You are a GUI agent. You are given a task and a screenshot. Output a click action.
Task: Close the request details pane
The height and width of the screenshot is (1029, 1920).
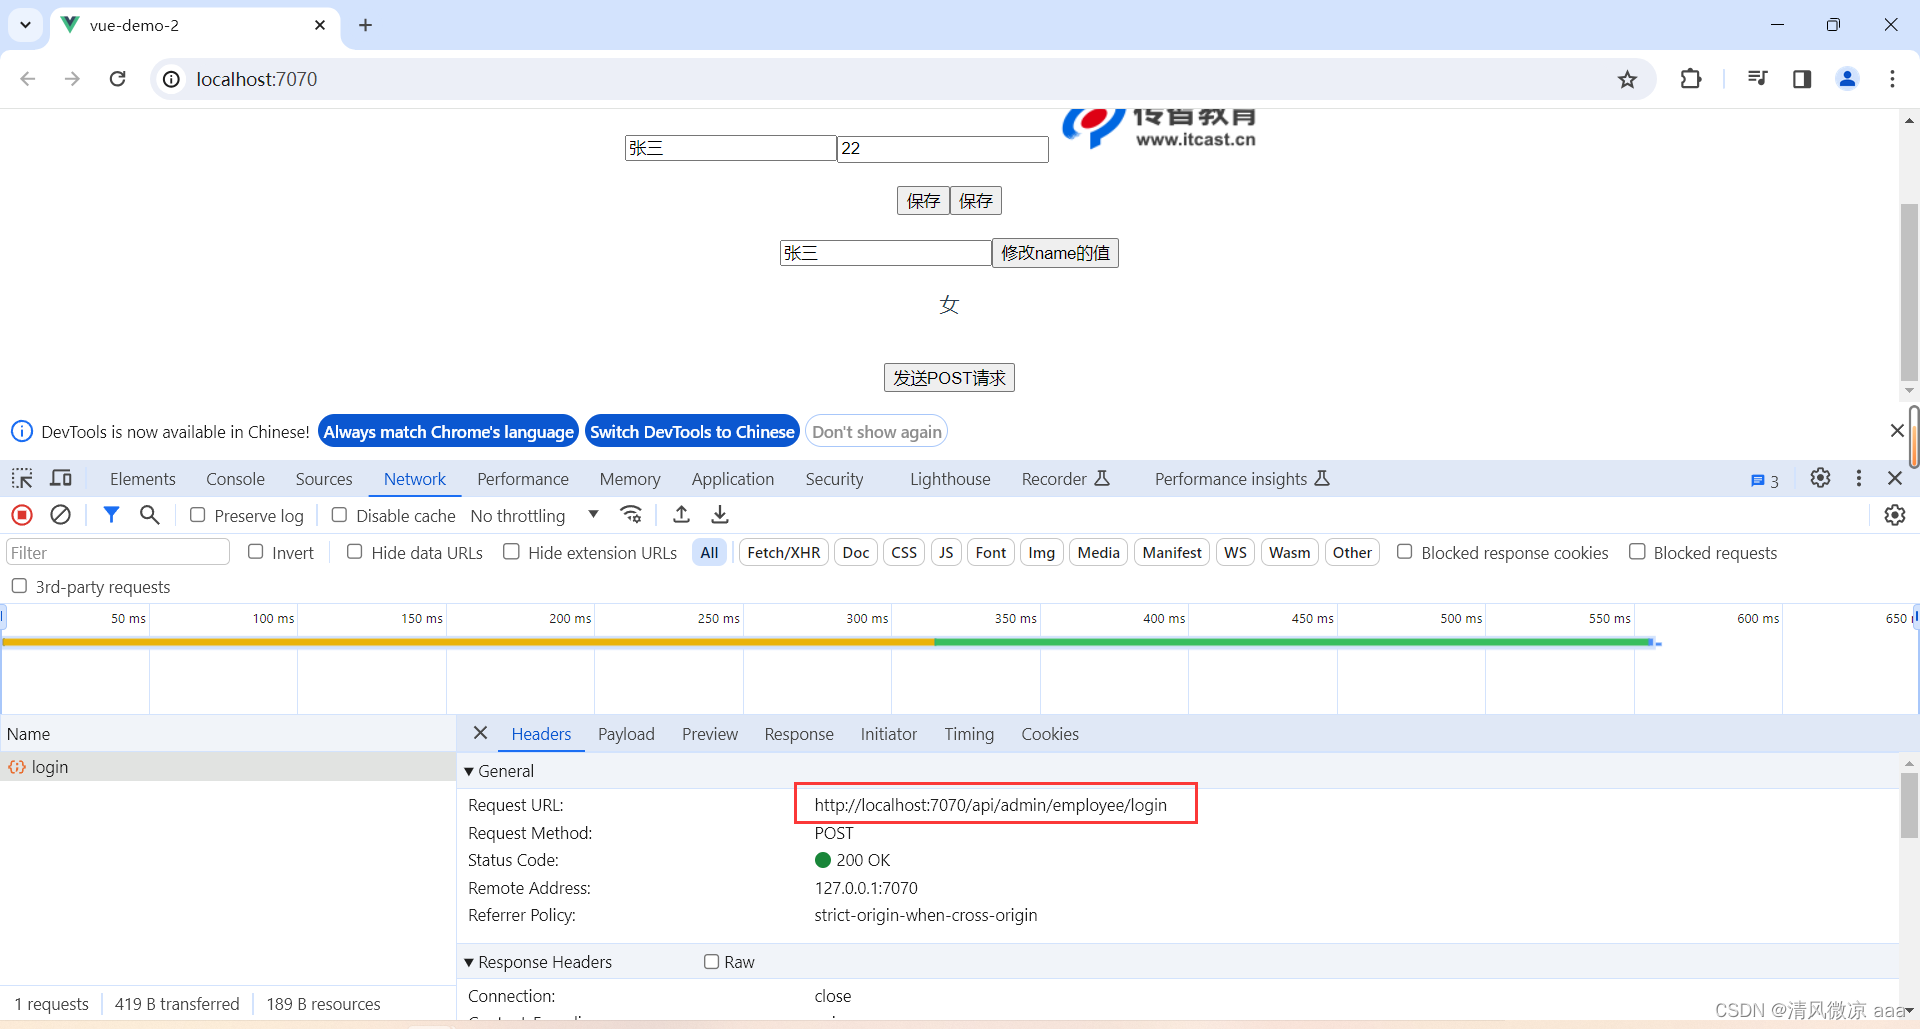(481, 733)
